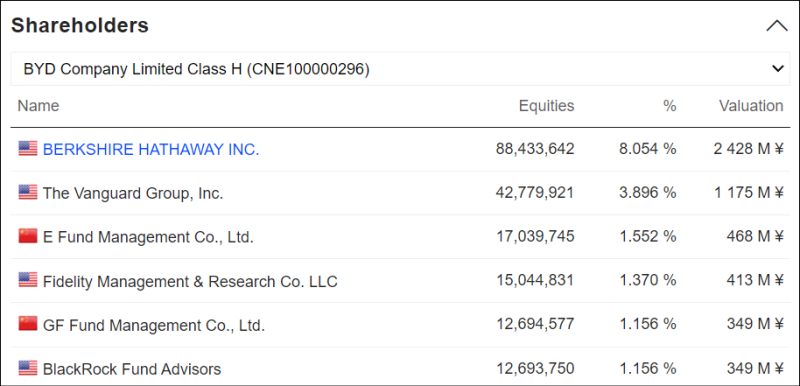The height and width of the screenshot is (386, 800).
Task: Click equities value 17,039,745
Action: 535,237
